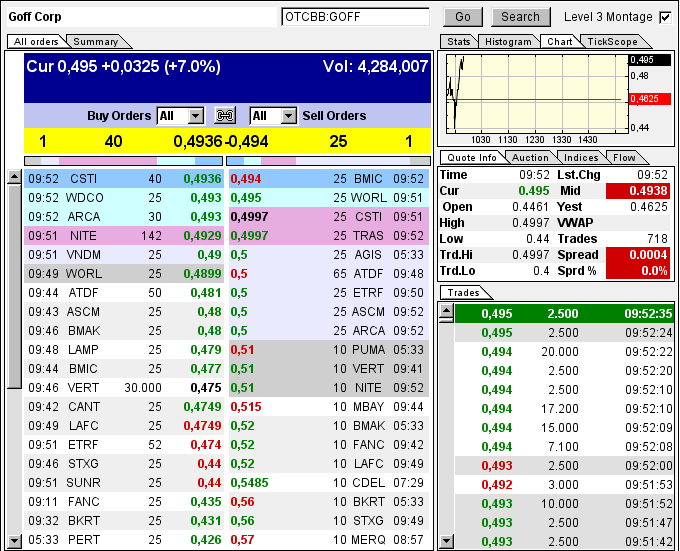
Task: Click the Trades count 718
Action: tap(657, 239)
